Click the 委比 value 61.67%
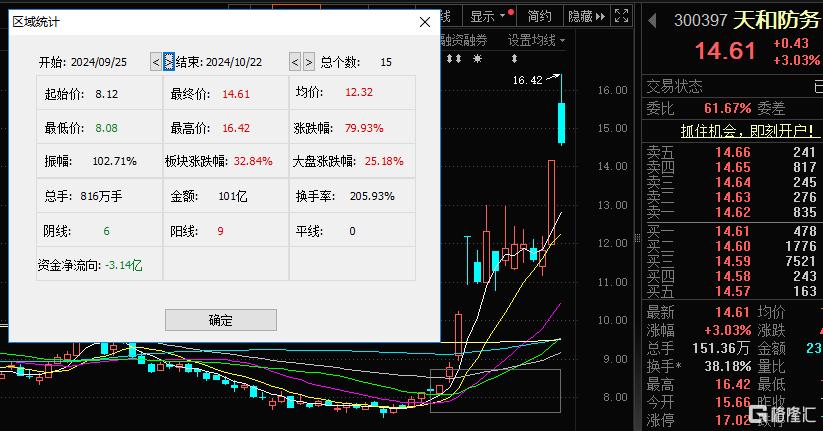 [x=727, y=109]
